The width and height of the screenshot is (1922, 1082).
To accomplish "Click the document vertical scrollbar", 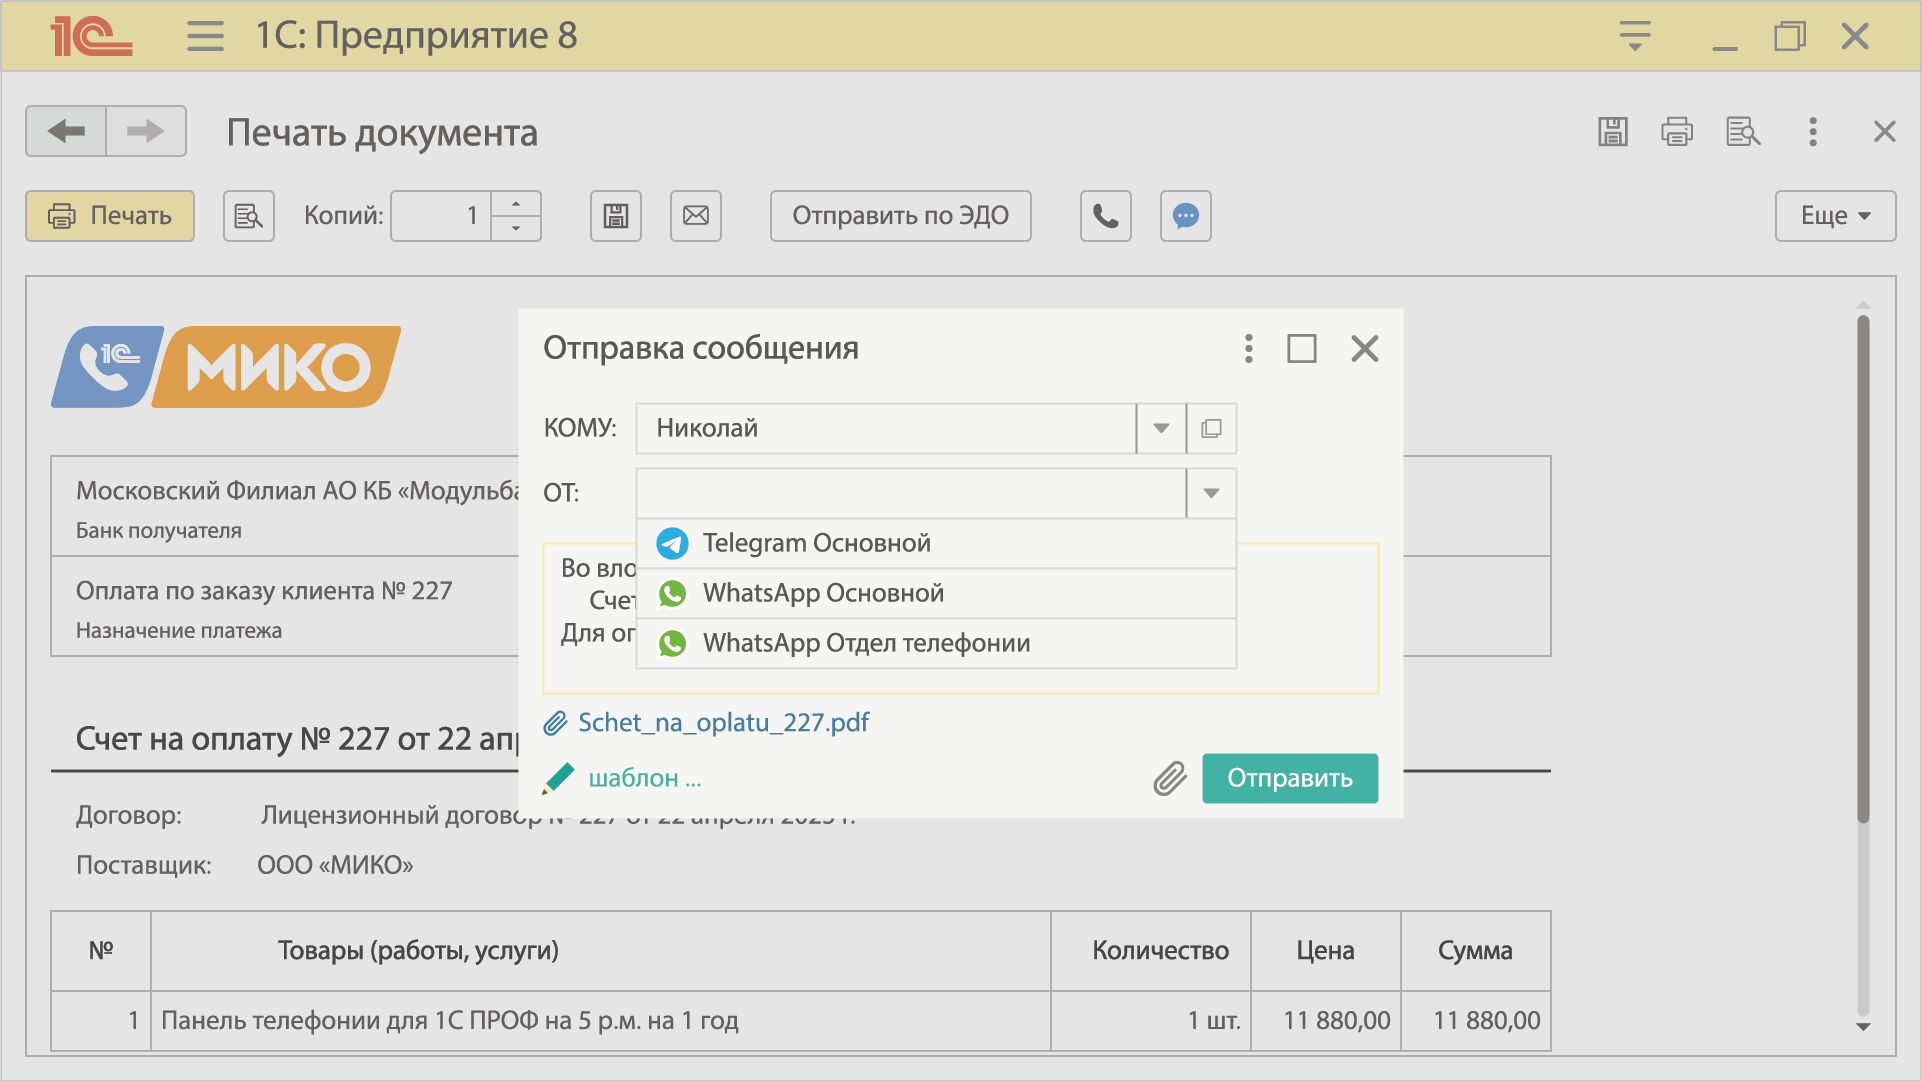I will coord(1863,570).
